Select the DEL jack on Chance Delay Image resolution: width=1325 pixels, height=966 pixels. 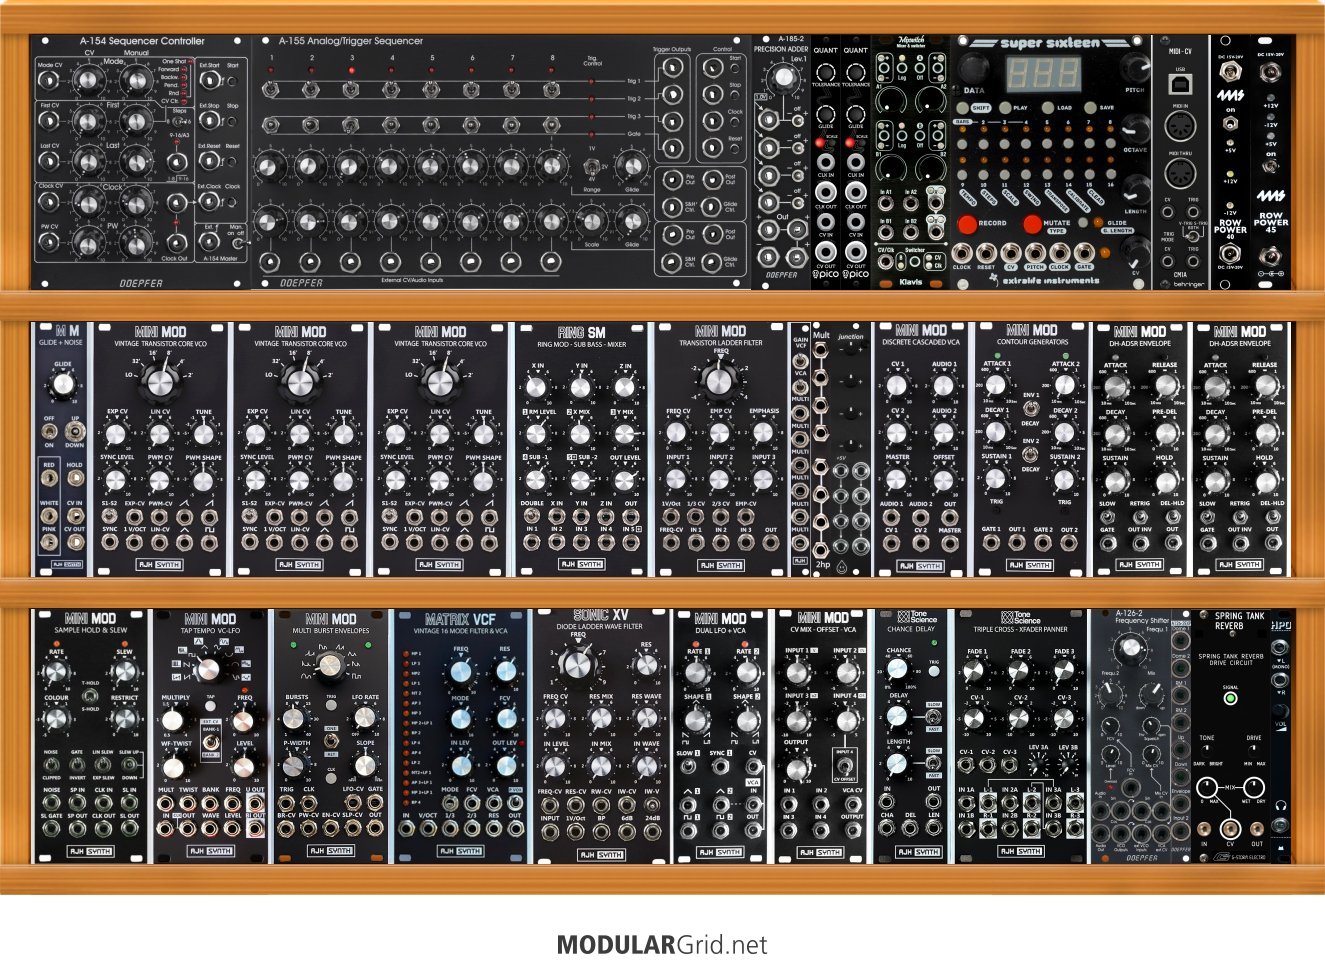[910, 829]
